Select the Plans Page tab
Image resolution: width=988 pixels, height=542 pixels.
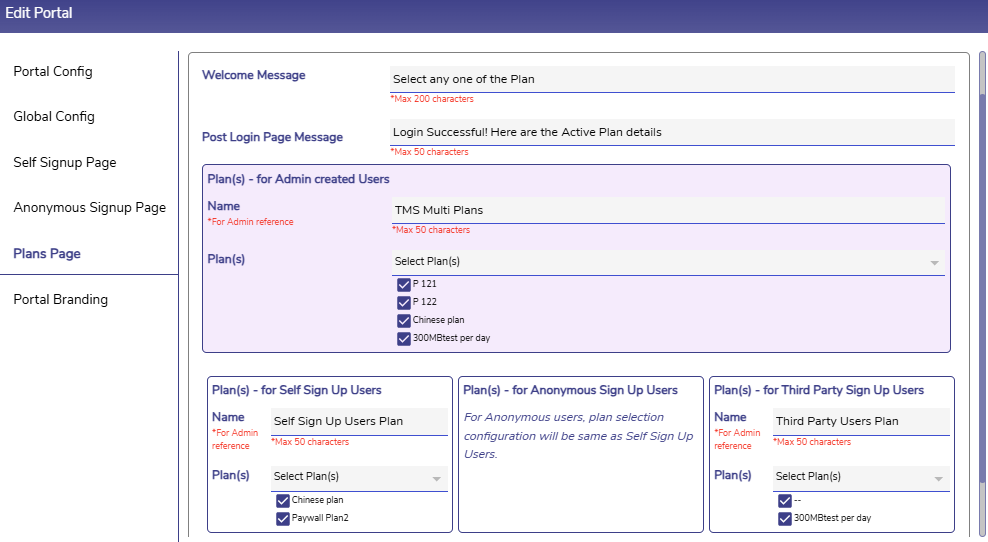point(47,254)
